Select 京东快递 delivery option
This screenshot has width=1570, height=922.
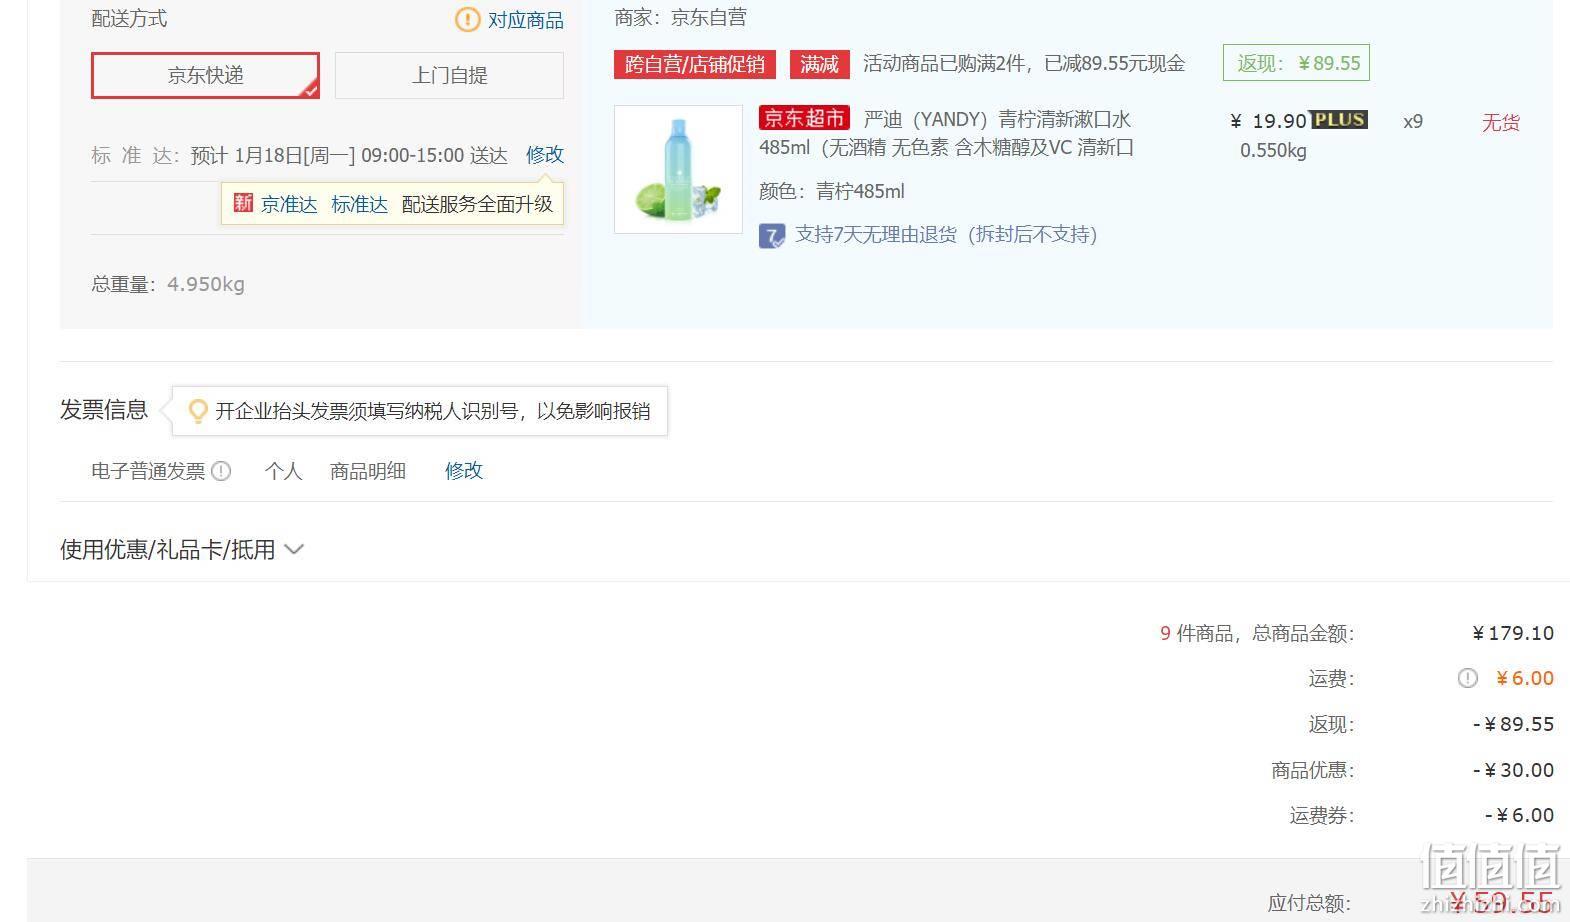[205, 75]
